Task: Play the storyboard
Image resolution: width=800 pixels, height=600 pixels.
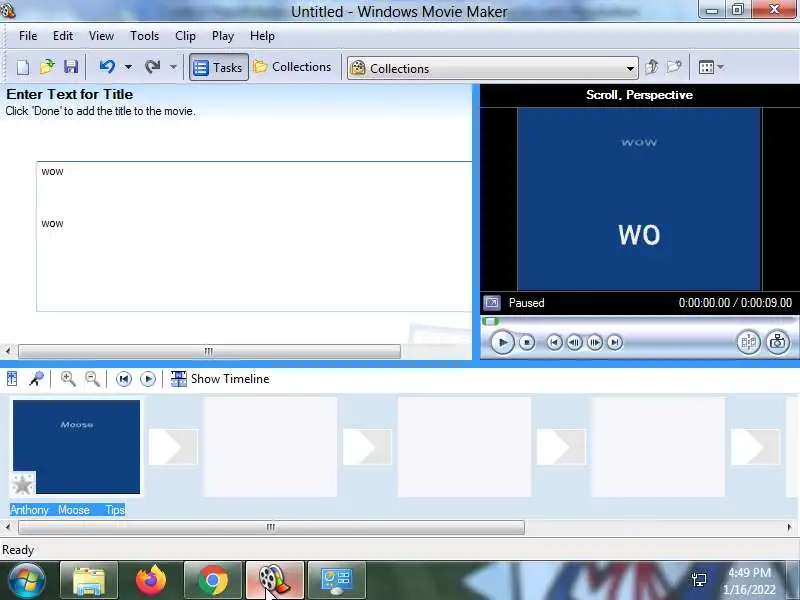Action: click(147, 379)
